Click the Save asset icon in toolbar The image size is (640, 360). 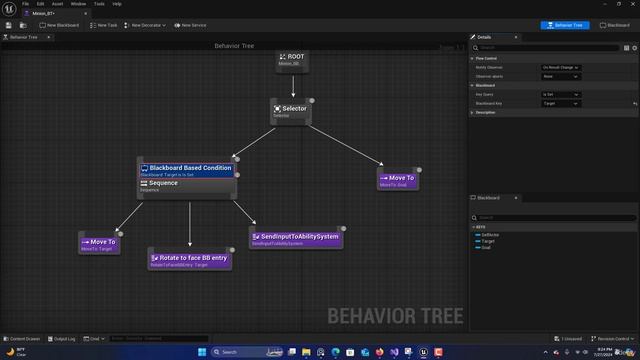click(x=9, y=25)
